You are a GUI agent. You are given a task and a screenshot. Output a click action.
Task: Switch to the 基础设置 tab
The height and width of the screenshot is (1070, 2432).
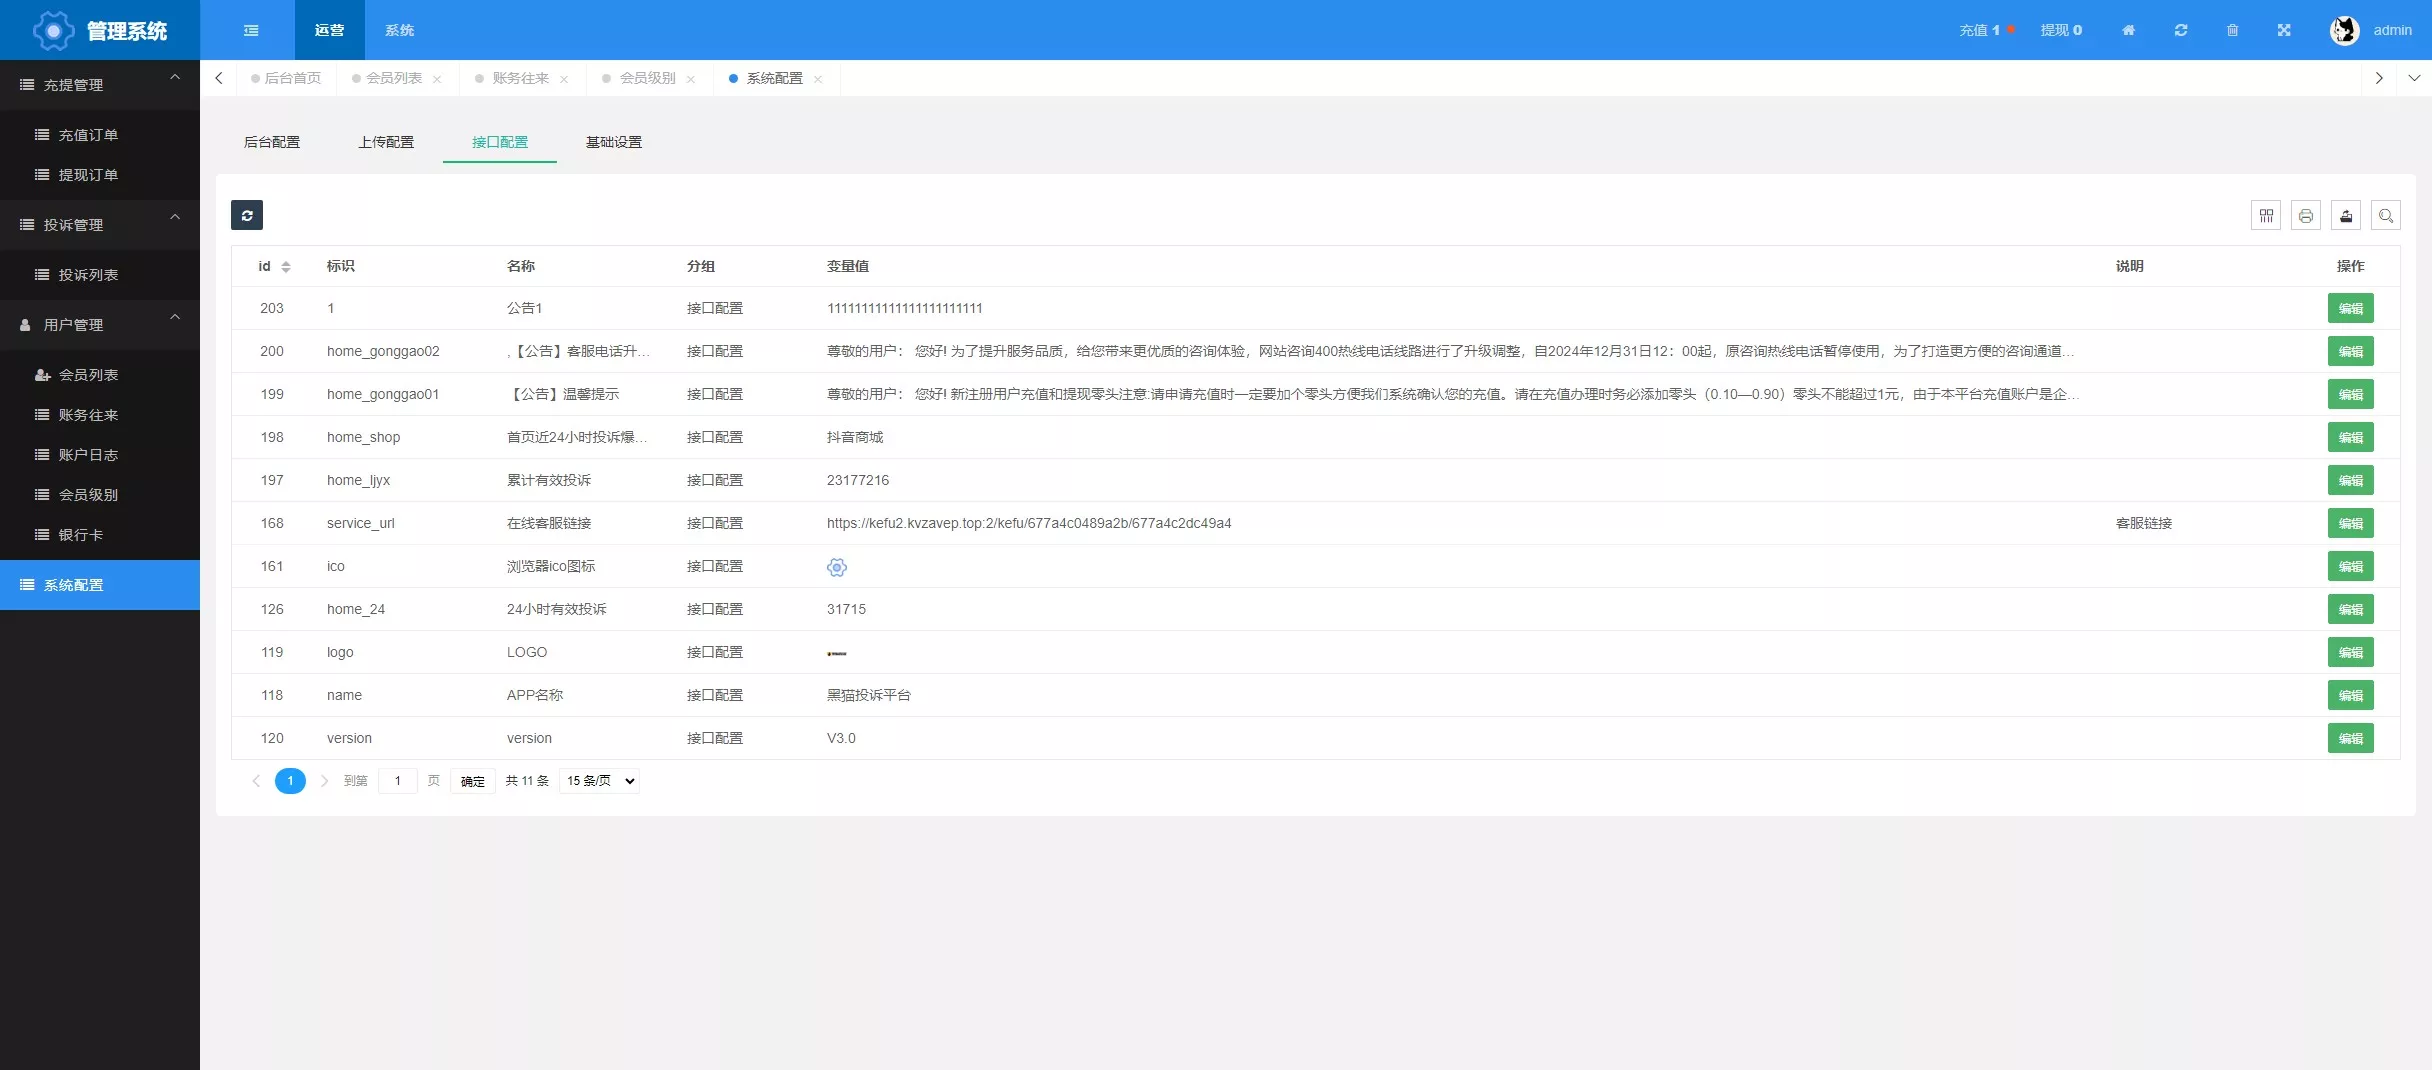(613, 142)
